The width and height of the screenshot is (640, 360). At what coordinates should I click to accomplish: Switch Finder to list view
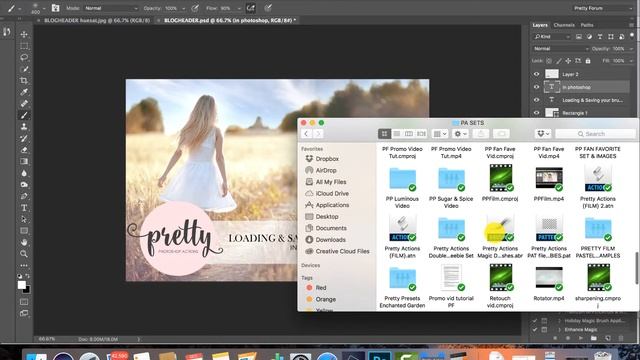[397, 133]
